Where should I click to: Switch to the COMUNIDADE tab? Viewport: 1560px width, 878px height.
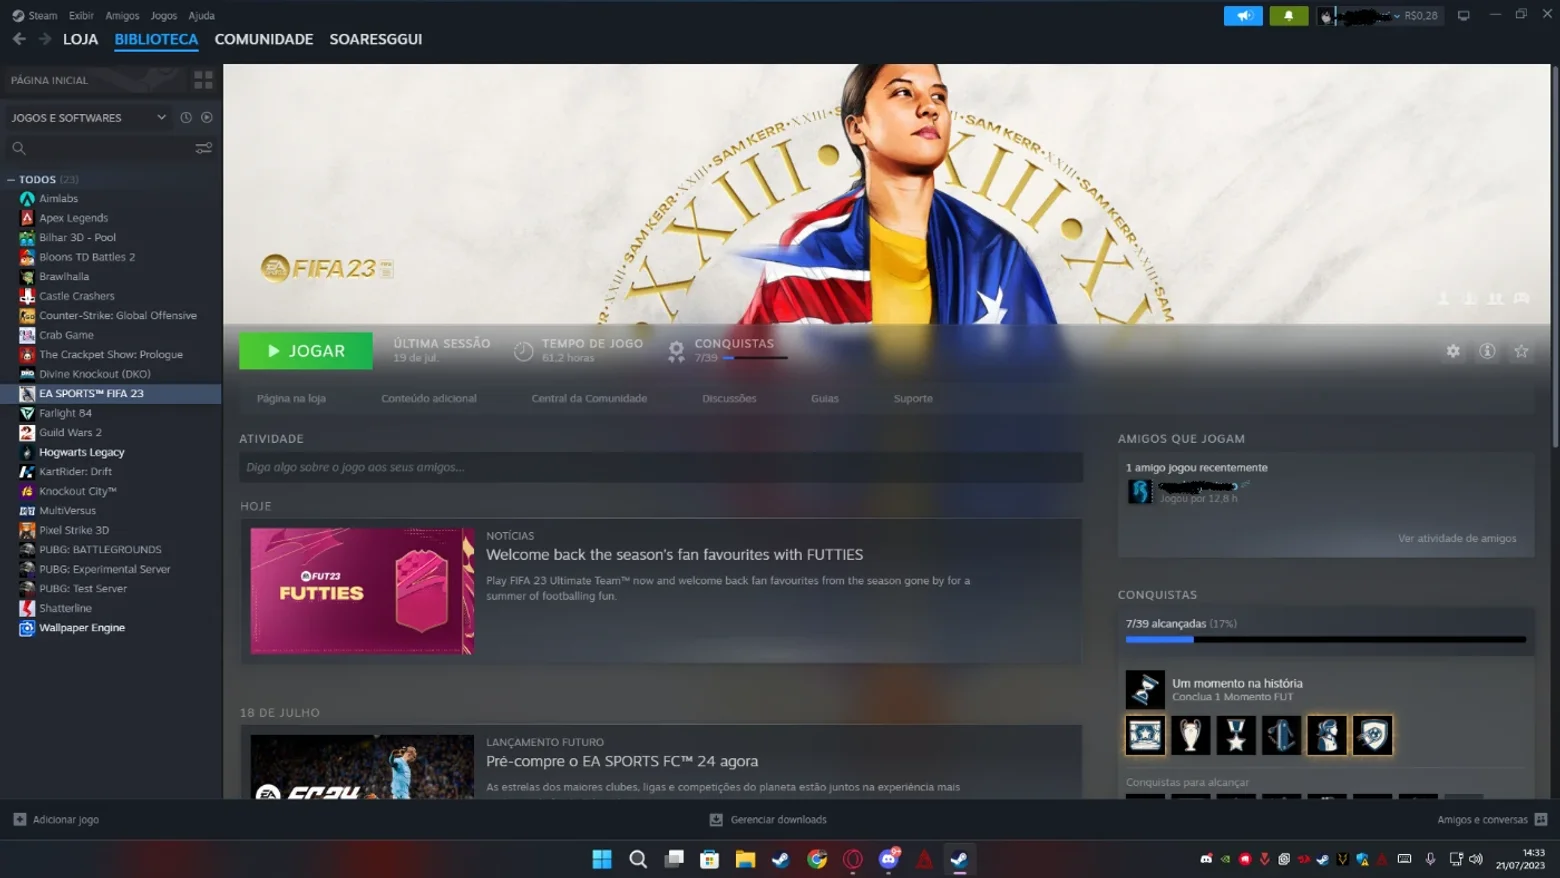264,39
